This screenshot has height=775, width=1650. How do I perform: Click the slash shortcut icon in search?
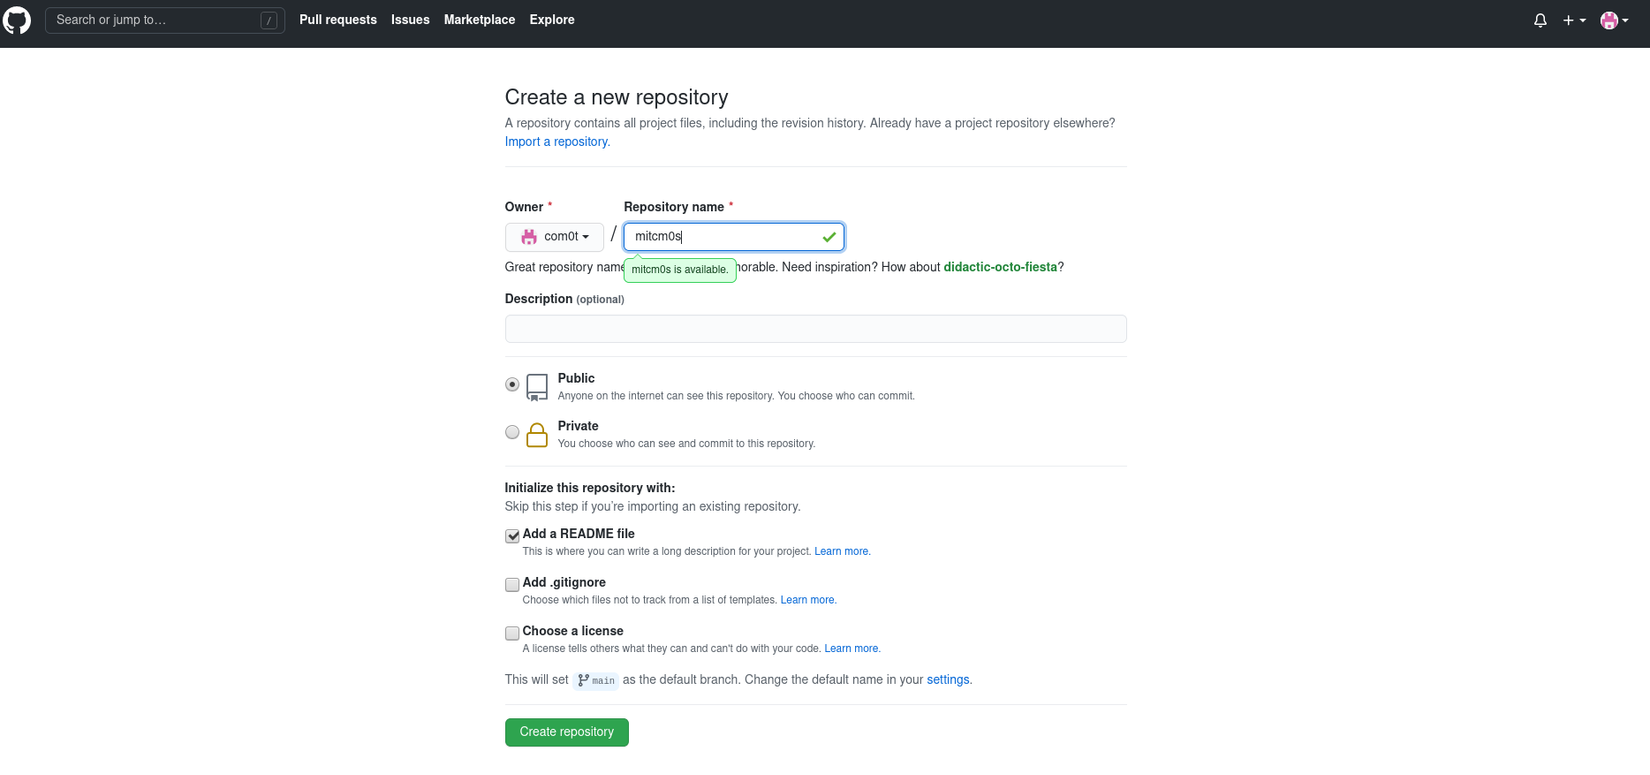pos(269,20)
